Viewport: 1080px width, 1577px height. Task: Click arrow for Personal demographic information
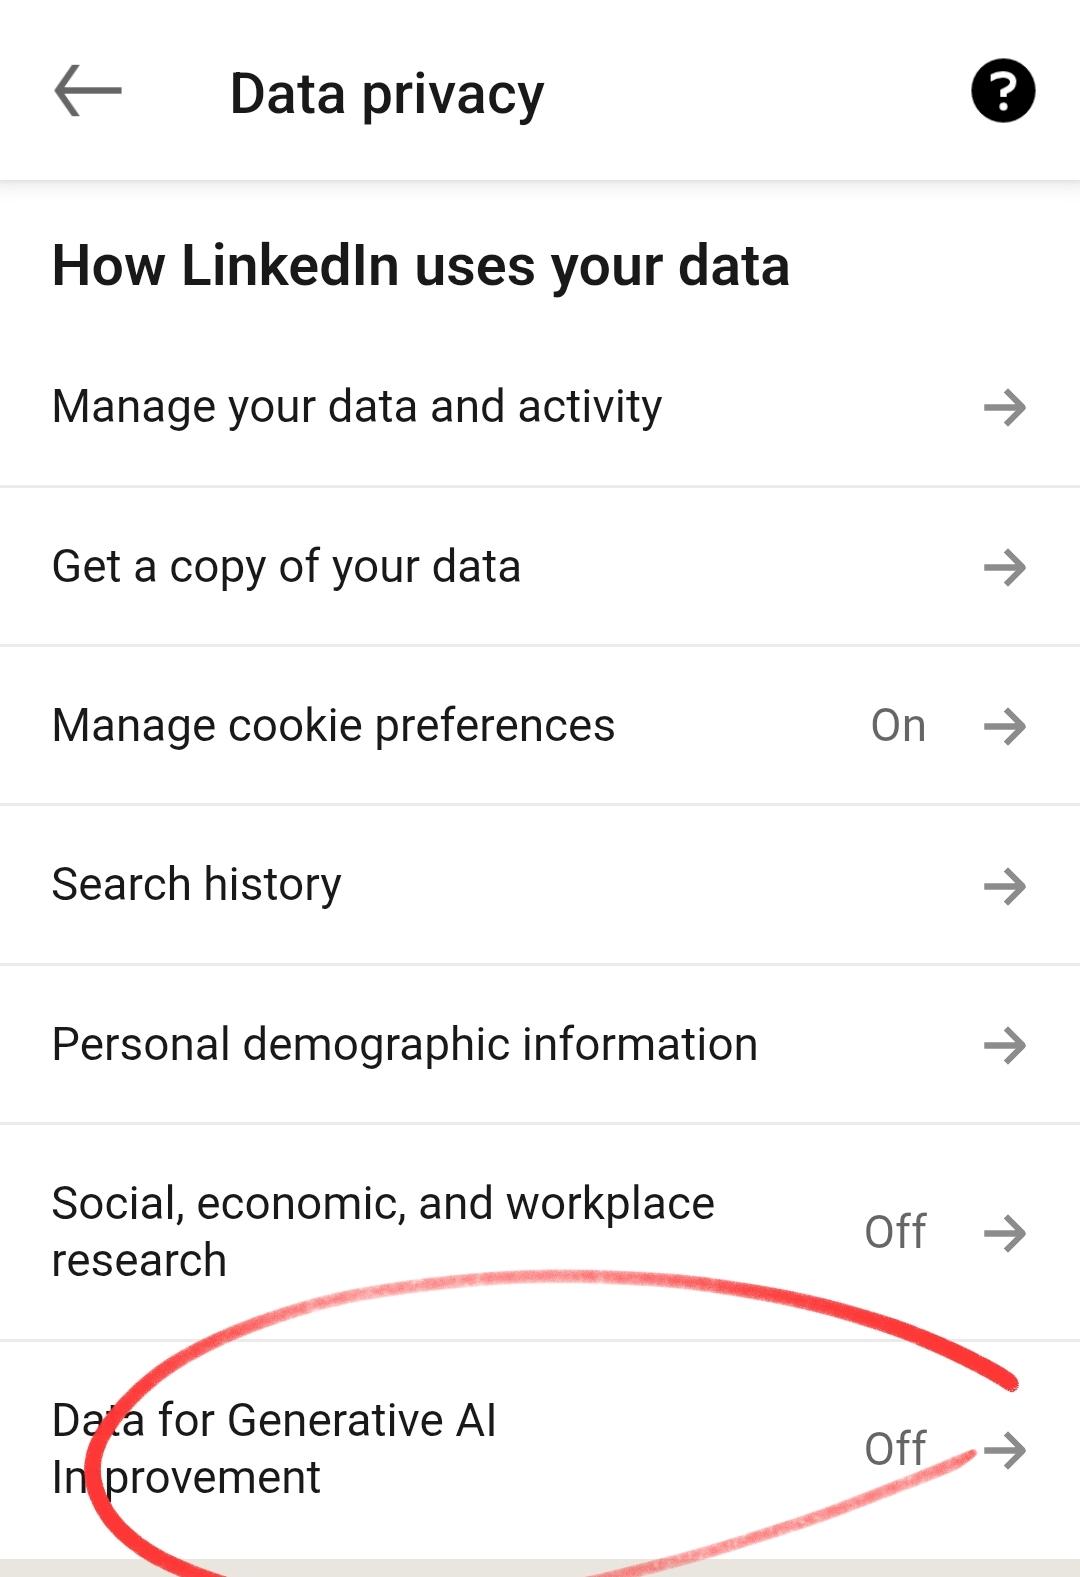tap(1005, 1045)
